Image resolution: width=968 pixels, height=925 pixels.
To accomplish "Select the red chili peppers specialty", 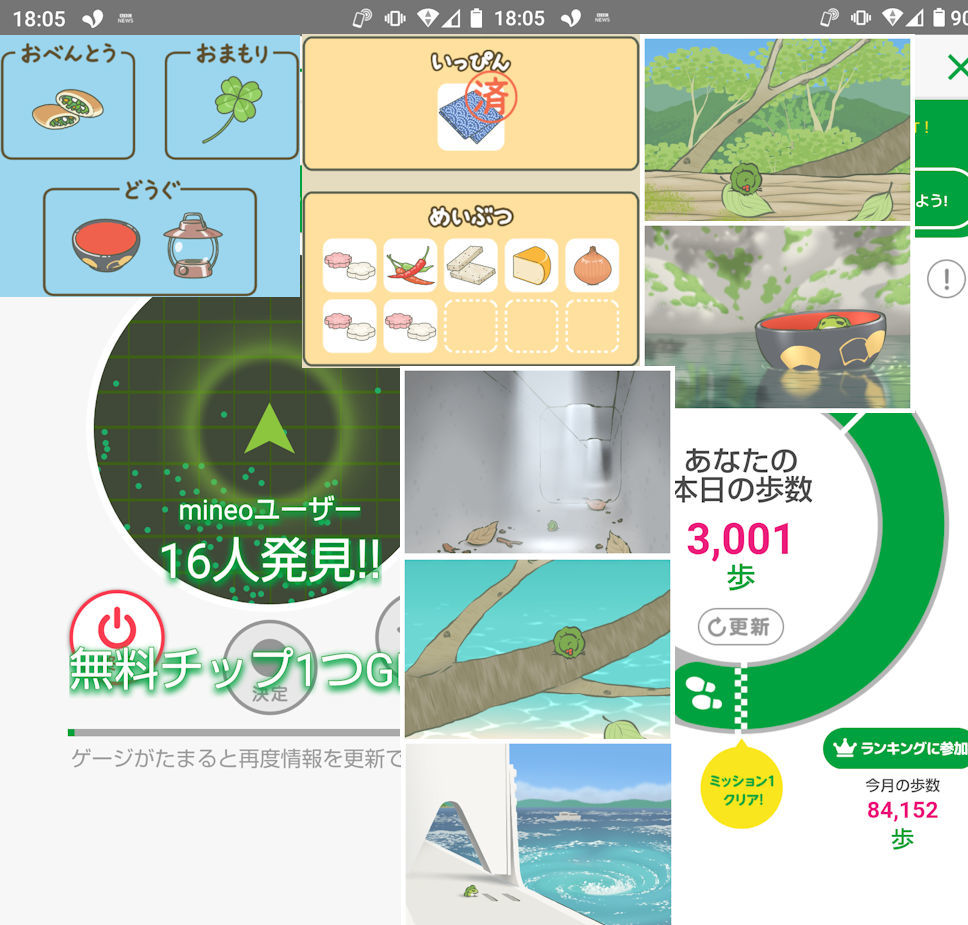I will click(410, 266).
